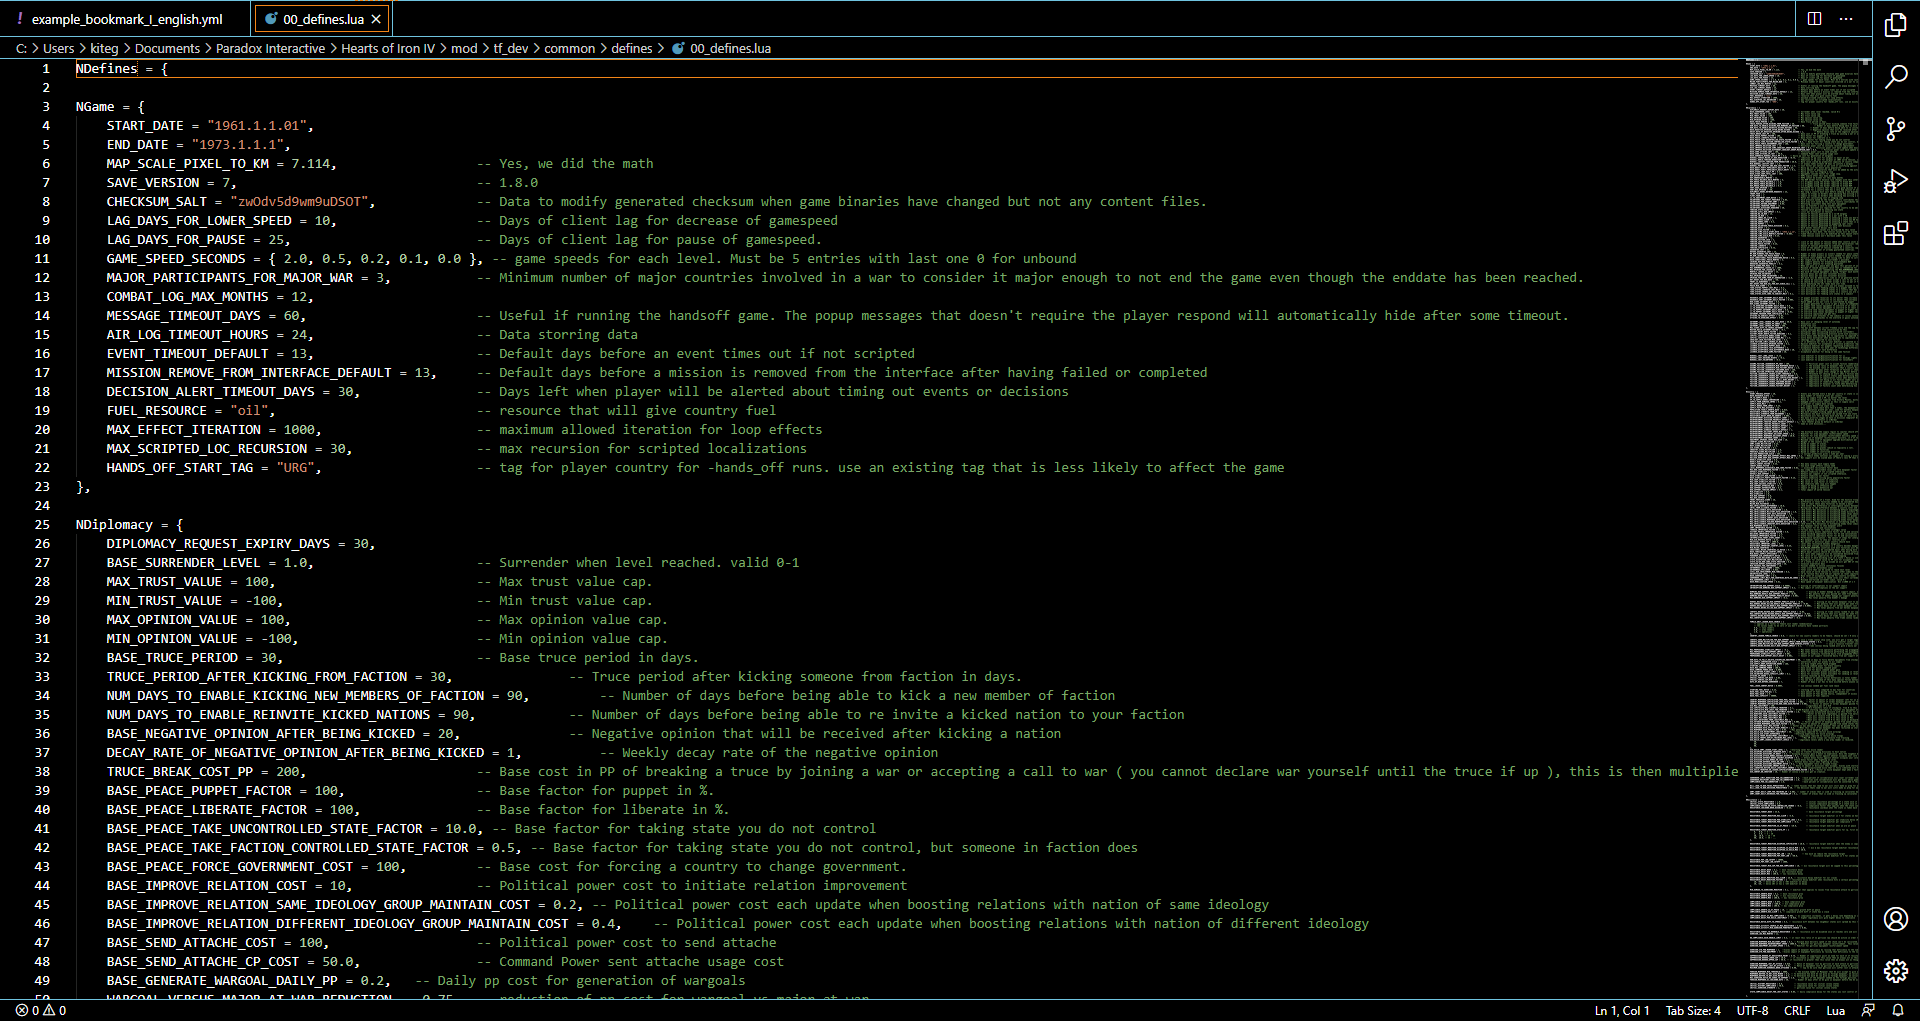Screen dimensions: 1920x1021
Task: Place cursor on NDefines on line 1
Action: 107,69
